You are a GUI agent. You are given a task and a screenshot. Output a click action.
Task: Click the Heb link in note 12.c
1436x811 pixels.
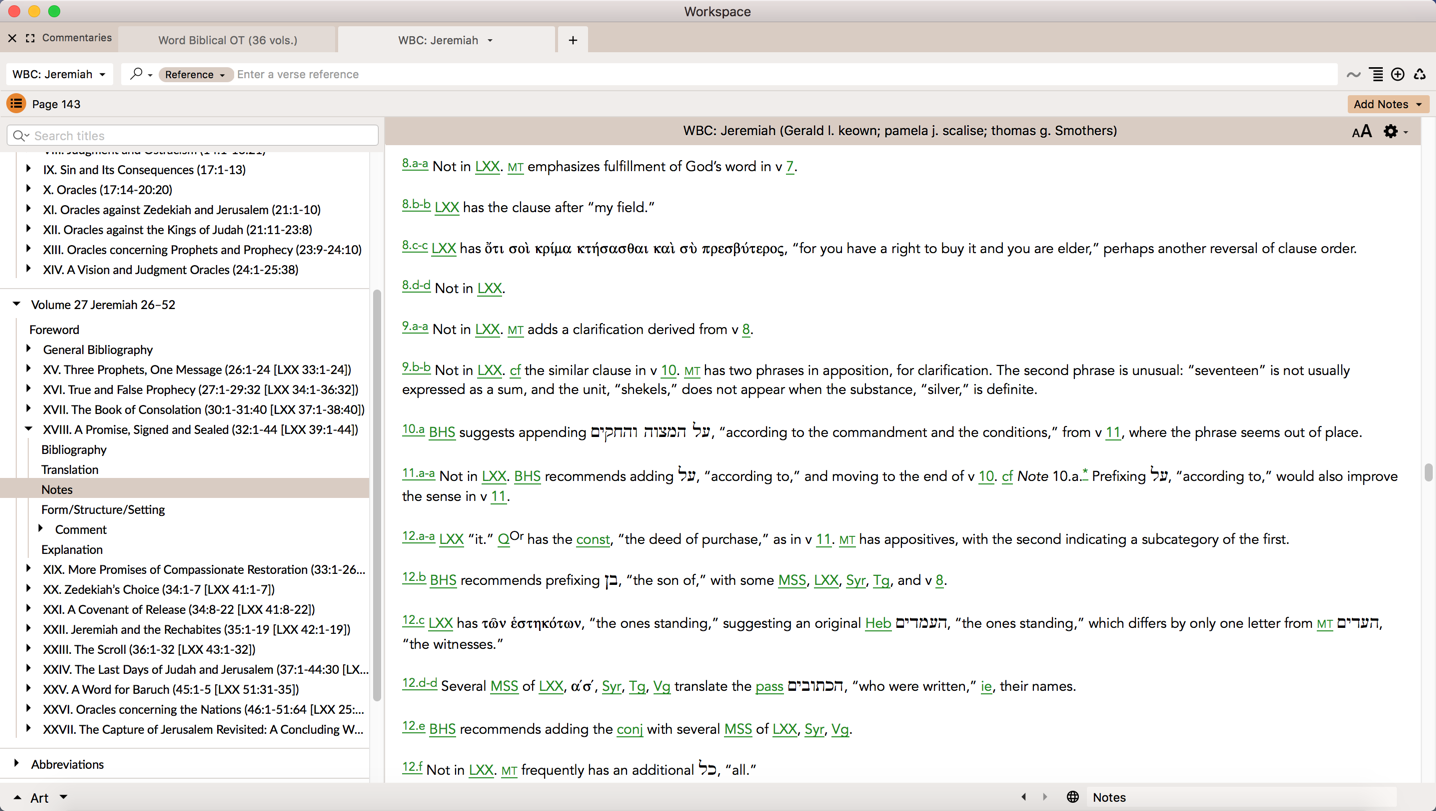[x=878, y=624]
